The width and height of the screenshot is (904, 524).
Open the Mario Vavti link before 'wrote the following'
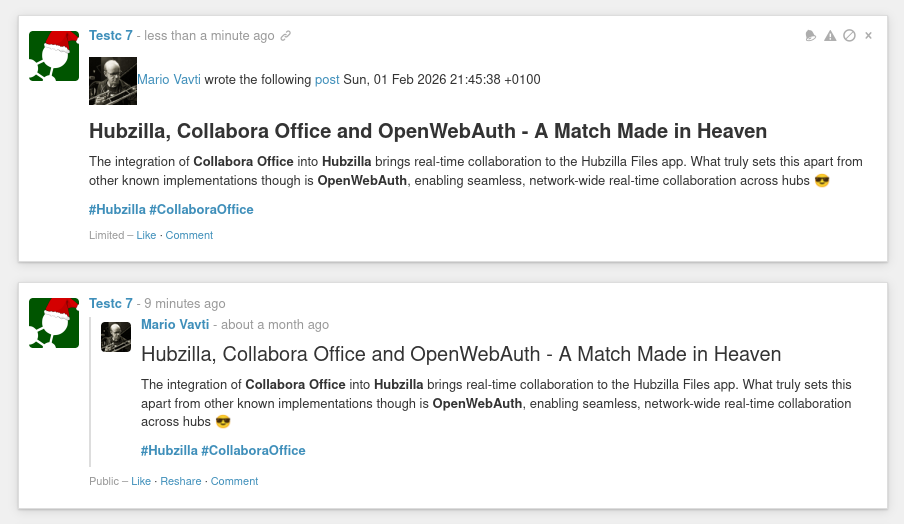click(169, 80)
